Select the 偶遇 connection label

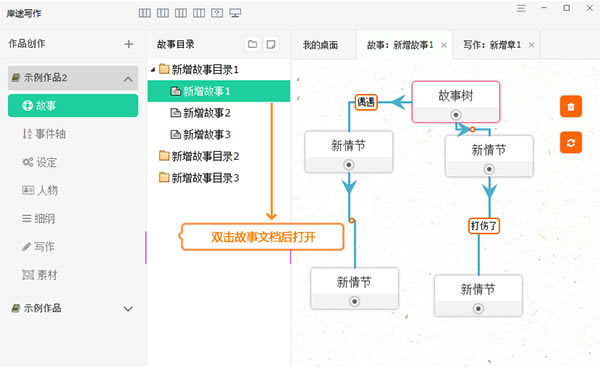[x=366, y=102]
